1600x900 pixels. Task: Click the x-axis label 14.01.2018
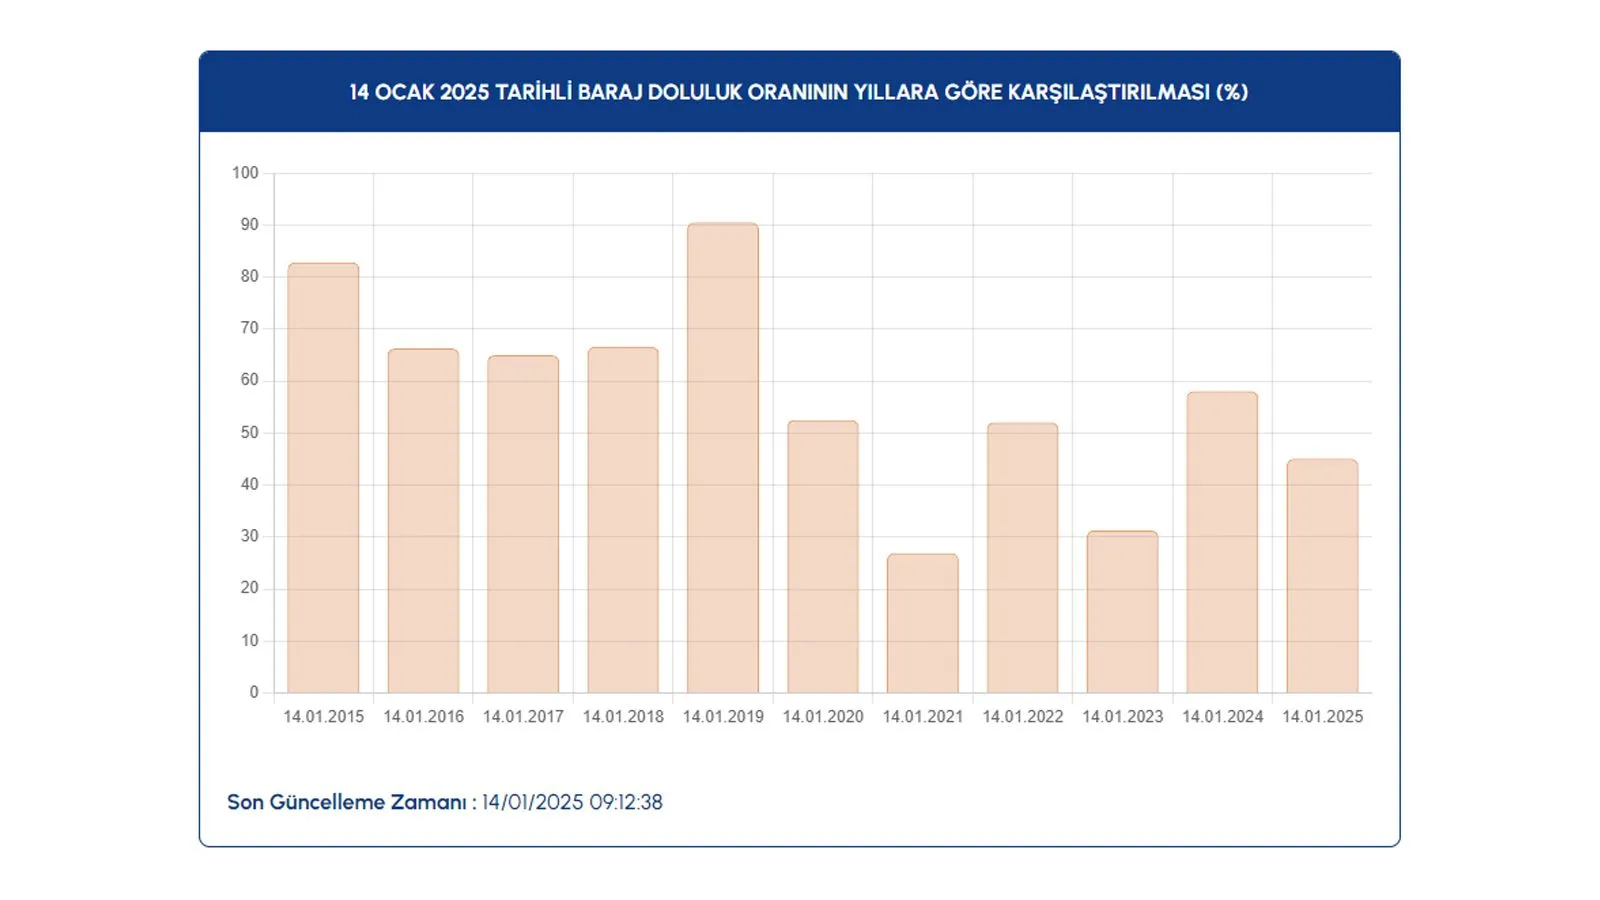(x=623, y=716)
